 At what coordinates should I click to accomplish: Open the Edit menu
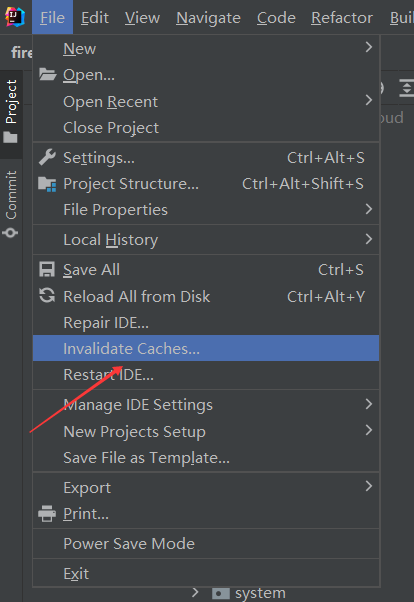(95, 18)
